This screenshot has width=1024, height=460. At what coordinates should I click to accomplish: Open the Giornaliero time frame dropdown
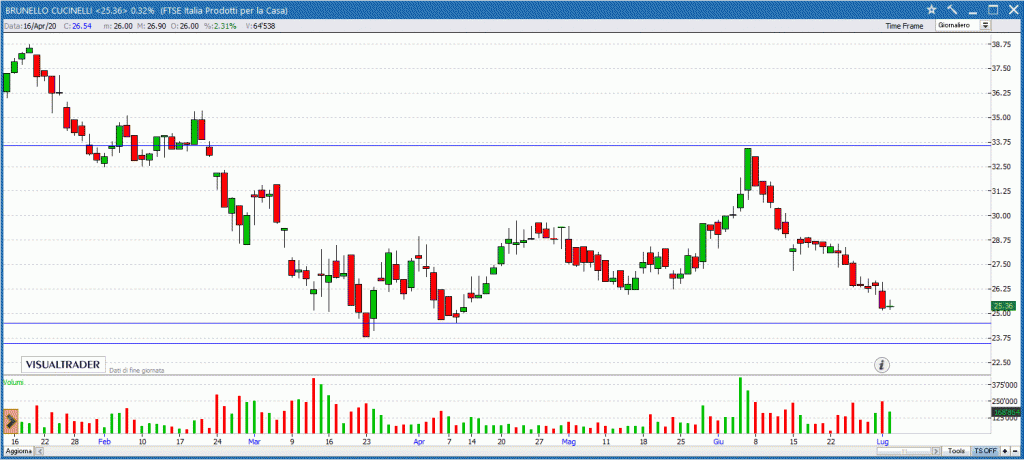coord(963,25)
